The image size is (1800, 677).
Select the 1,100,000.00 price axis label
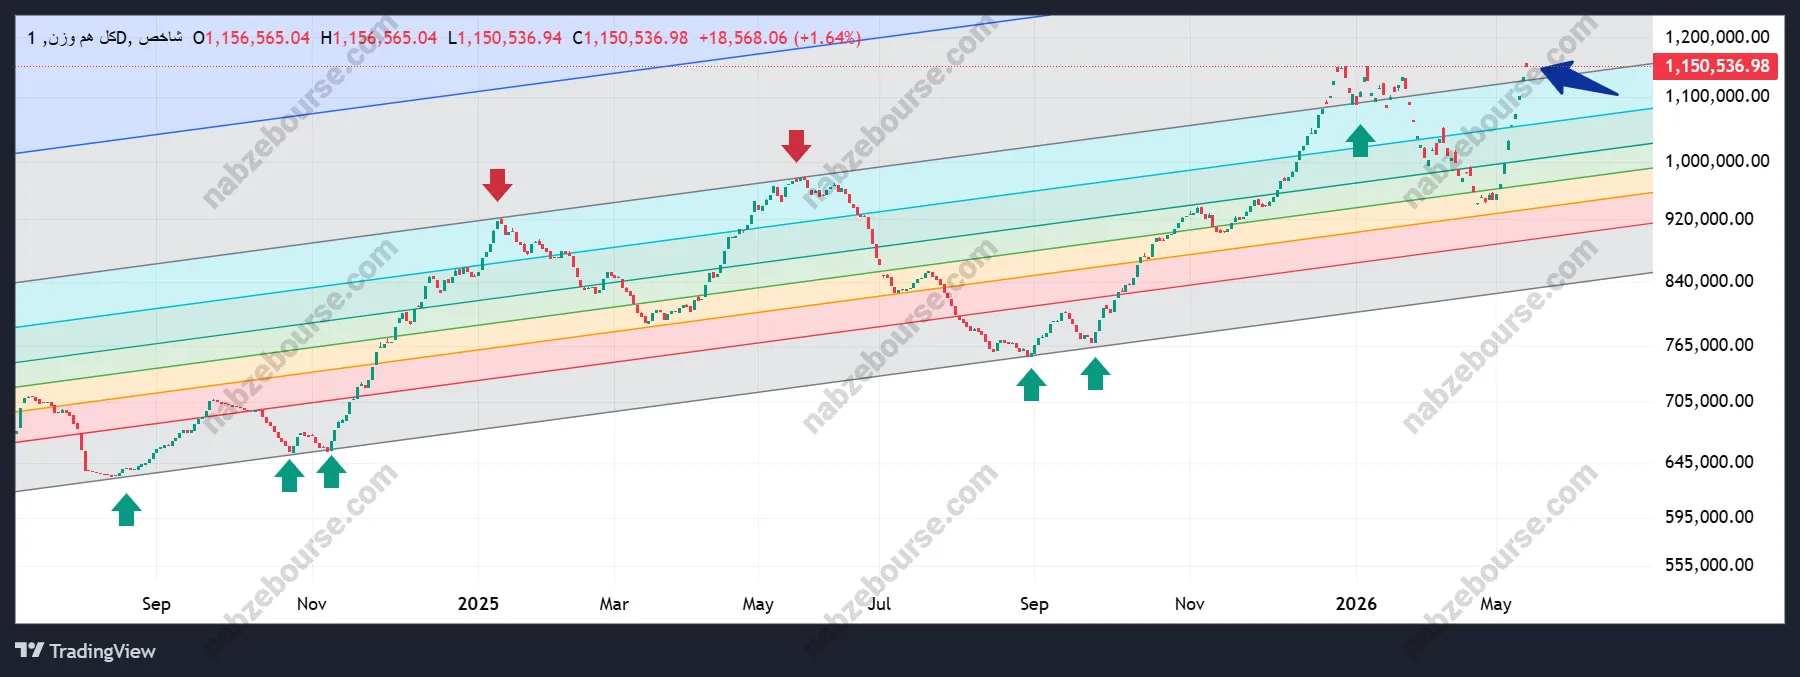pos(1716,96)
